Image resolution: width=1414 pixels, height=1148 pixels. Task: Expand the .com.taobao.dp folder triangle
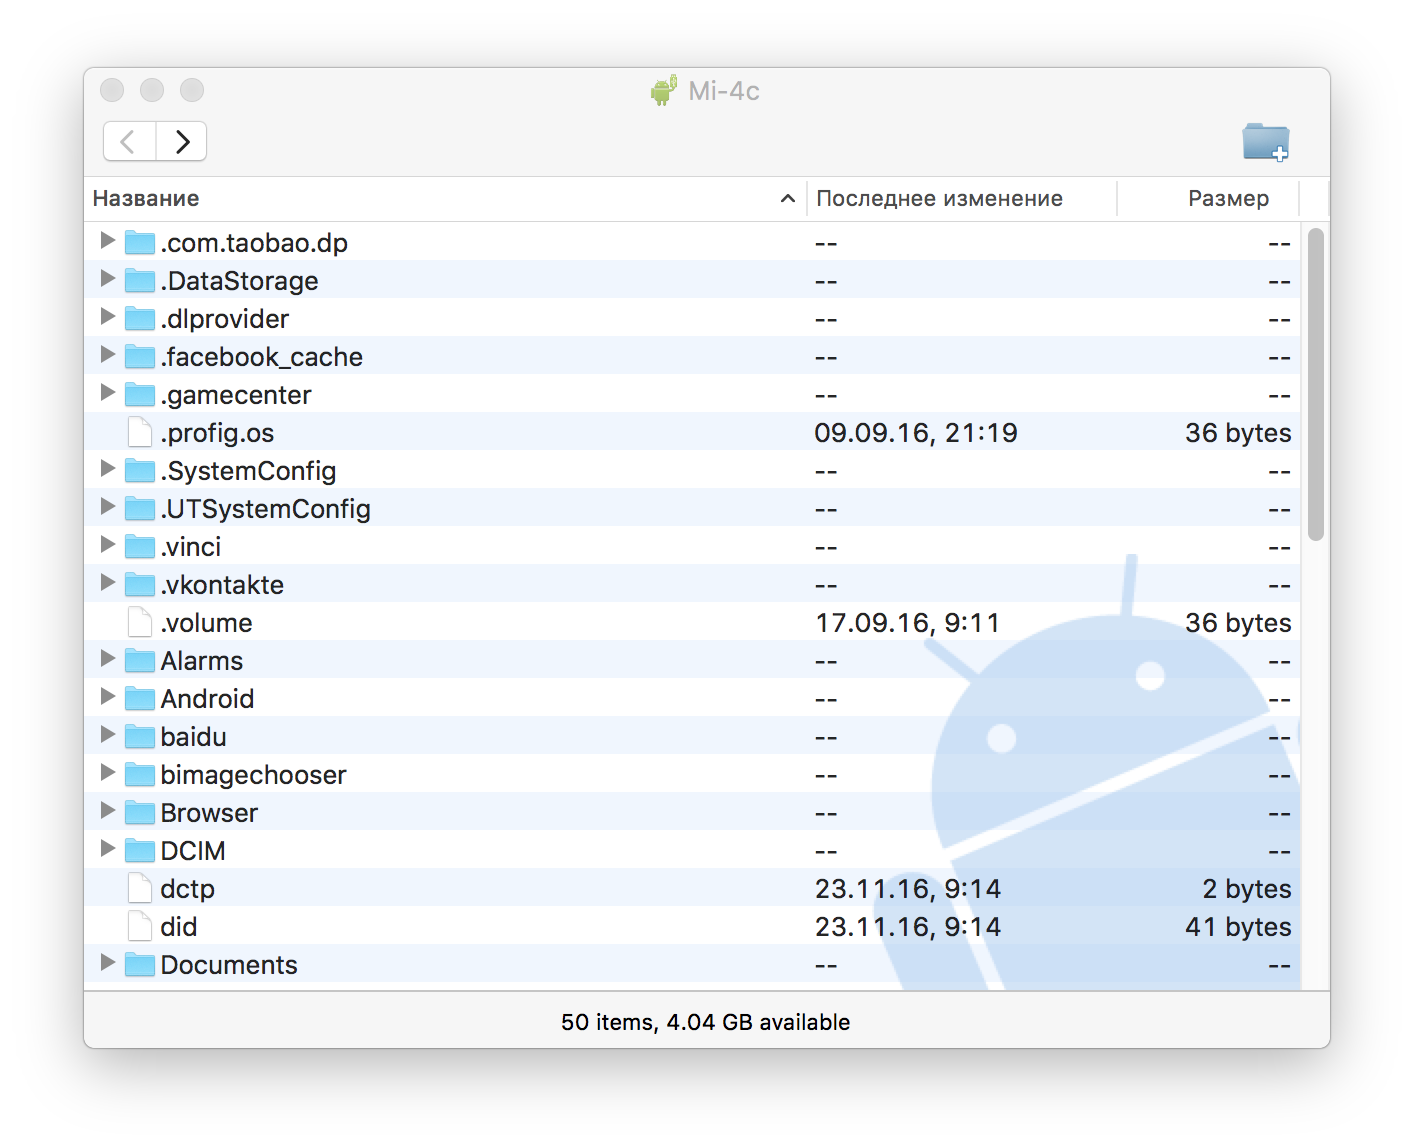108,241
